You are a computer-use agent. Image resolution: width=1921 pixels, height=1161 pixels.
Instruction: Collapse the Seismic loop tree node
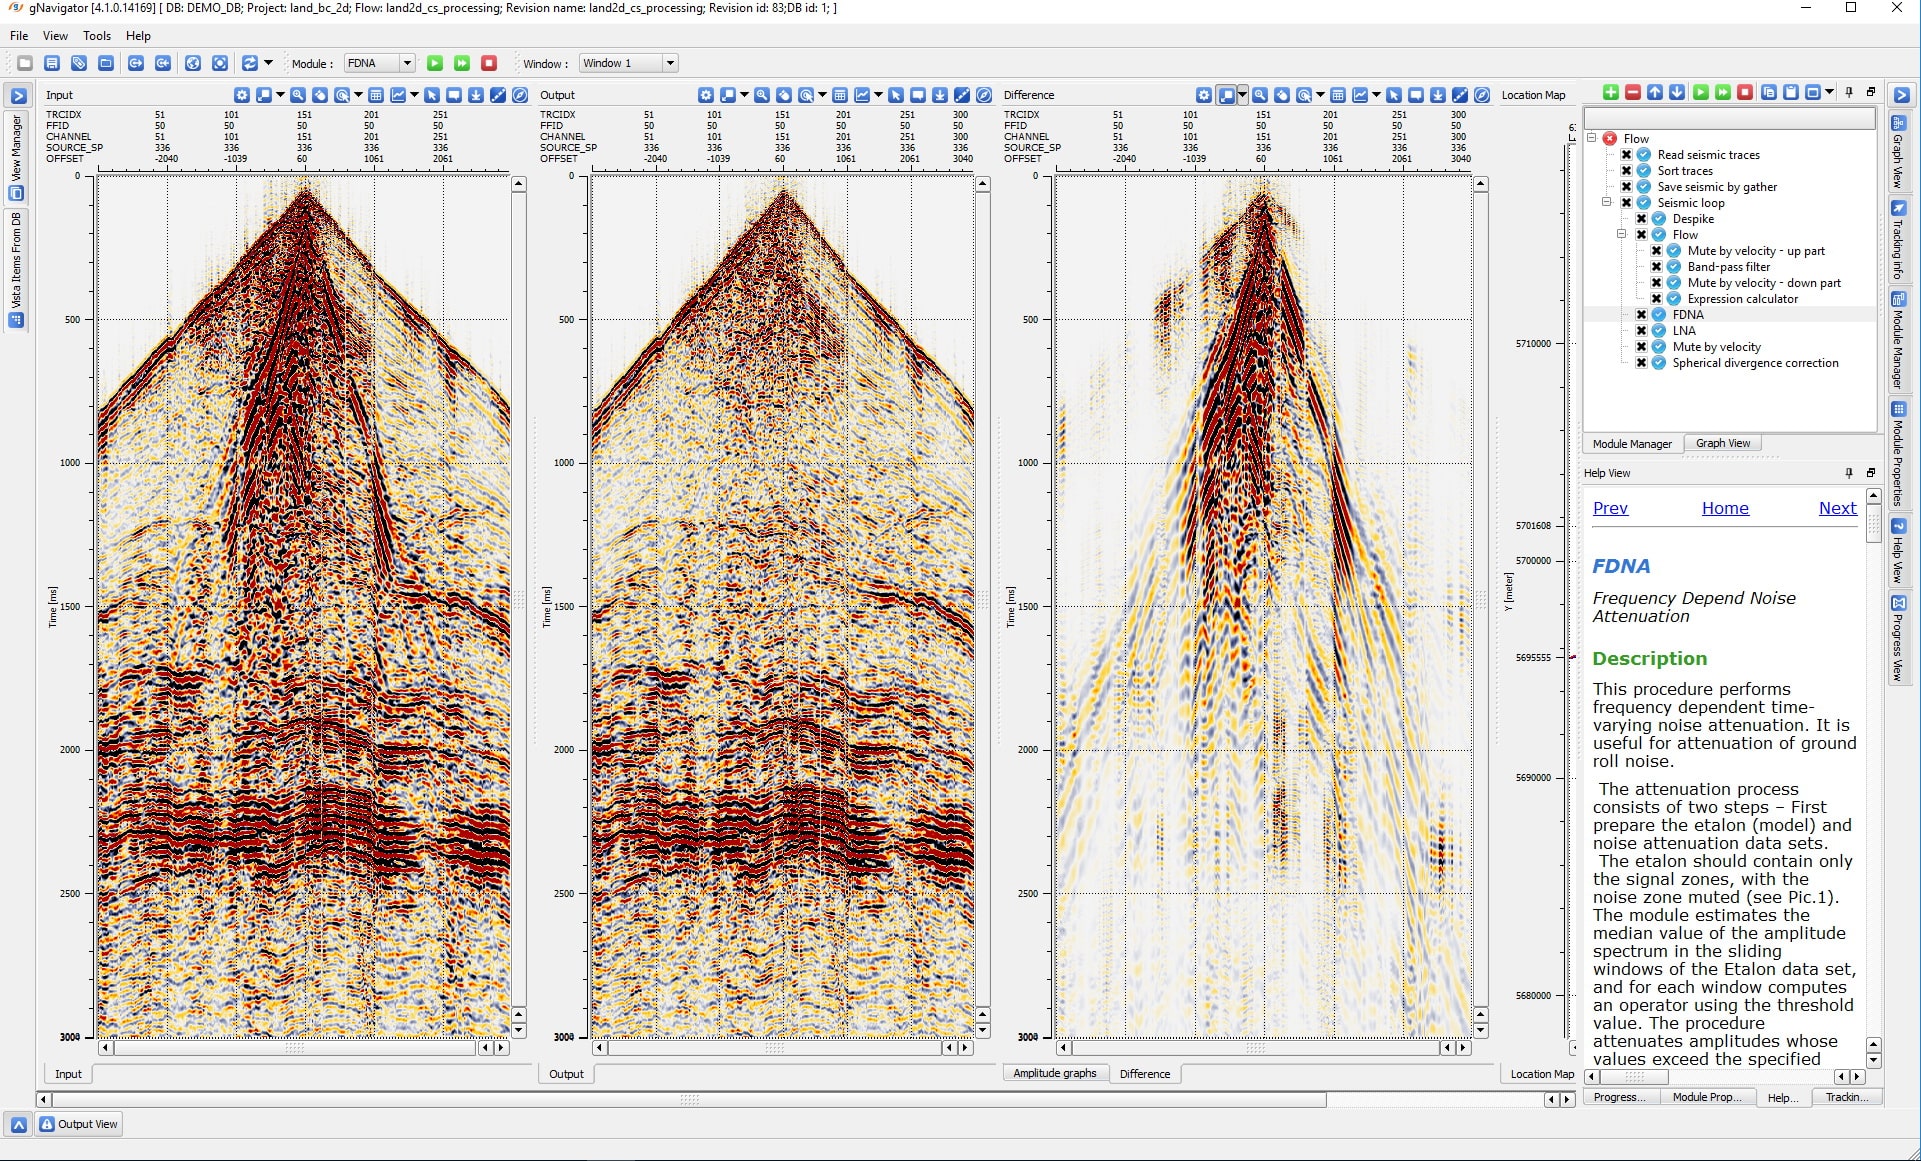(x=1607, y=203)
